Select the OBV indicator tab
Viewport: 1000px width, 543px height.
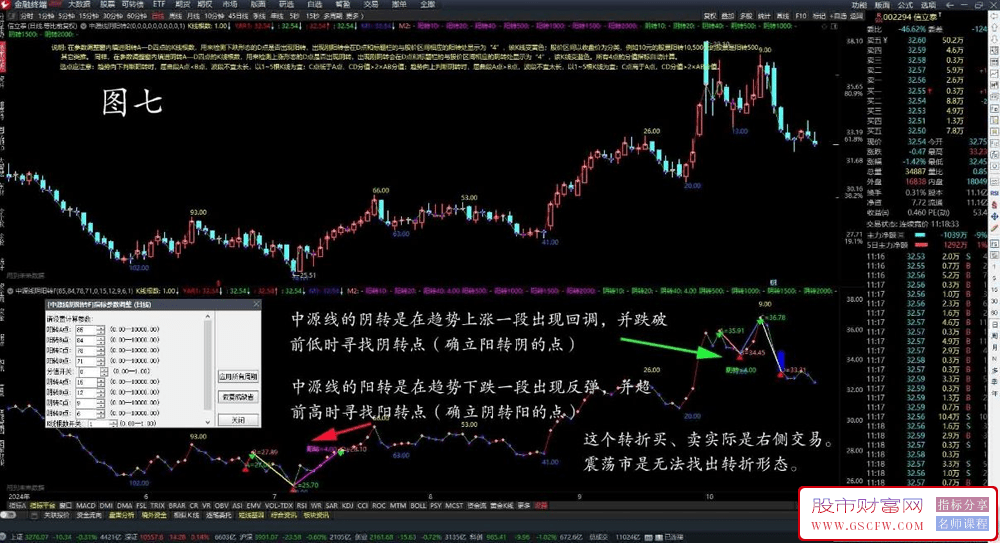click(221, 505)
